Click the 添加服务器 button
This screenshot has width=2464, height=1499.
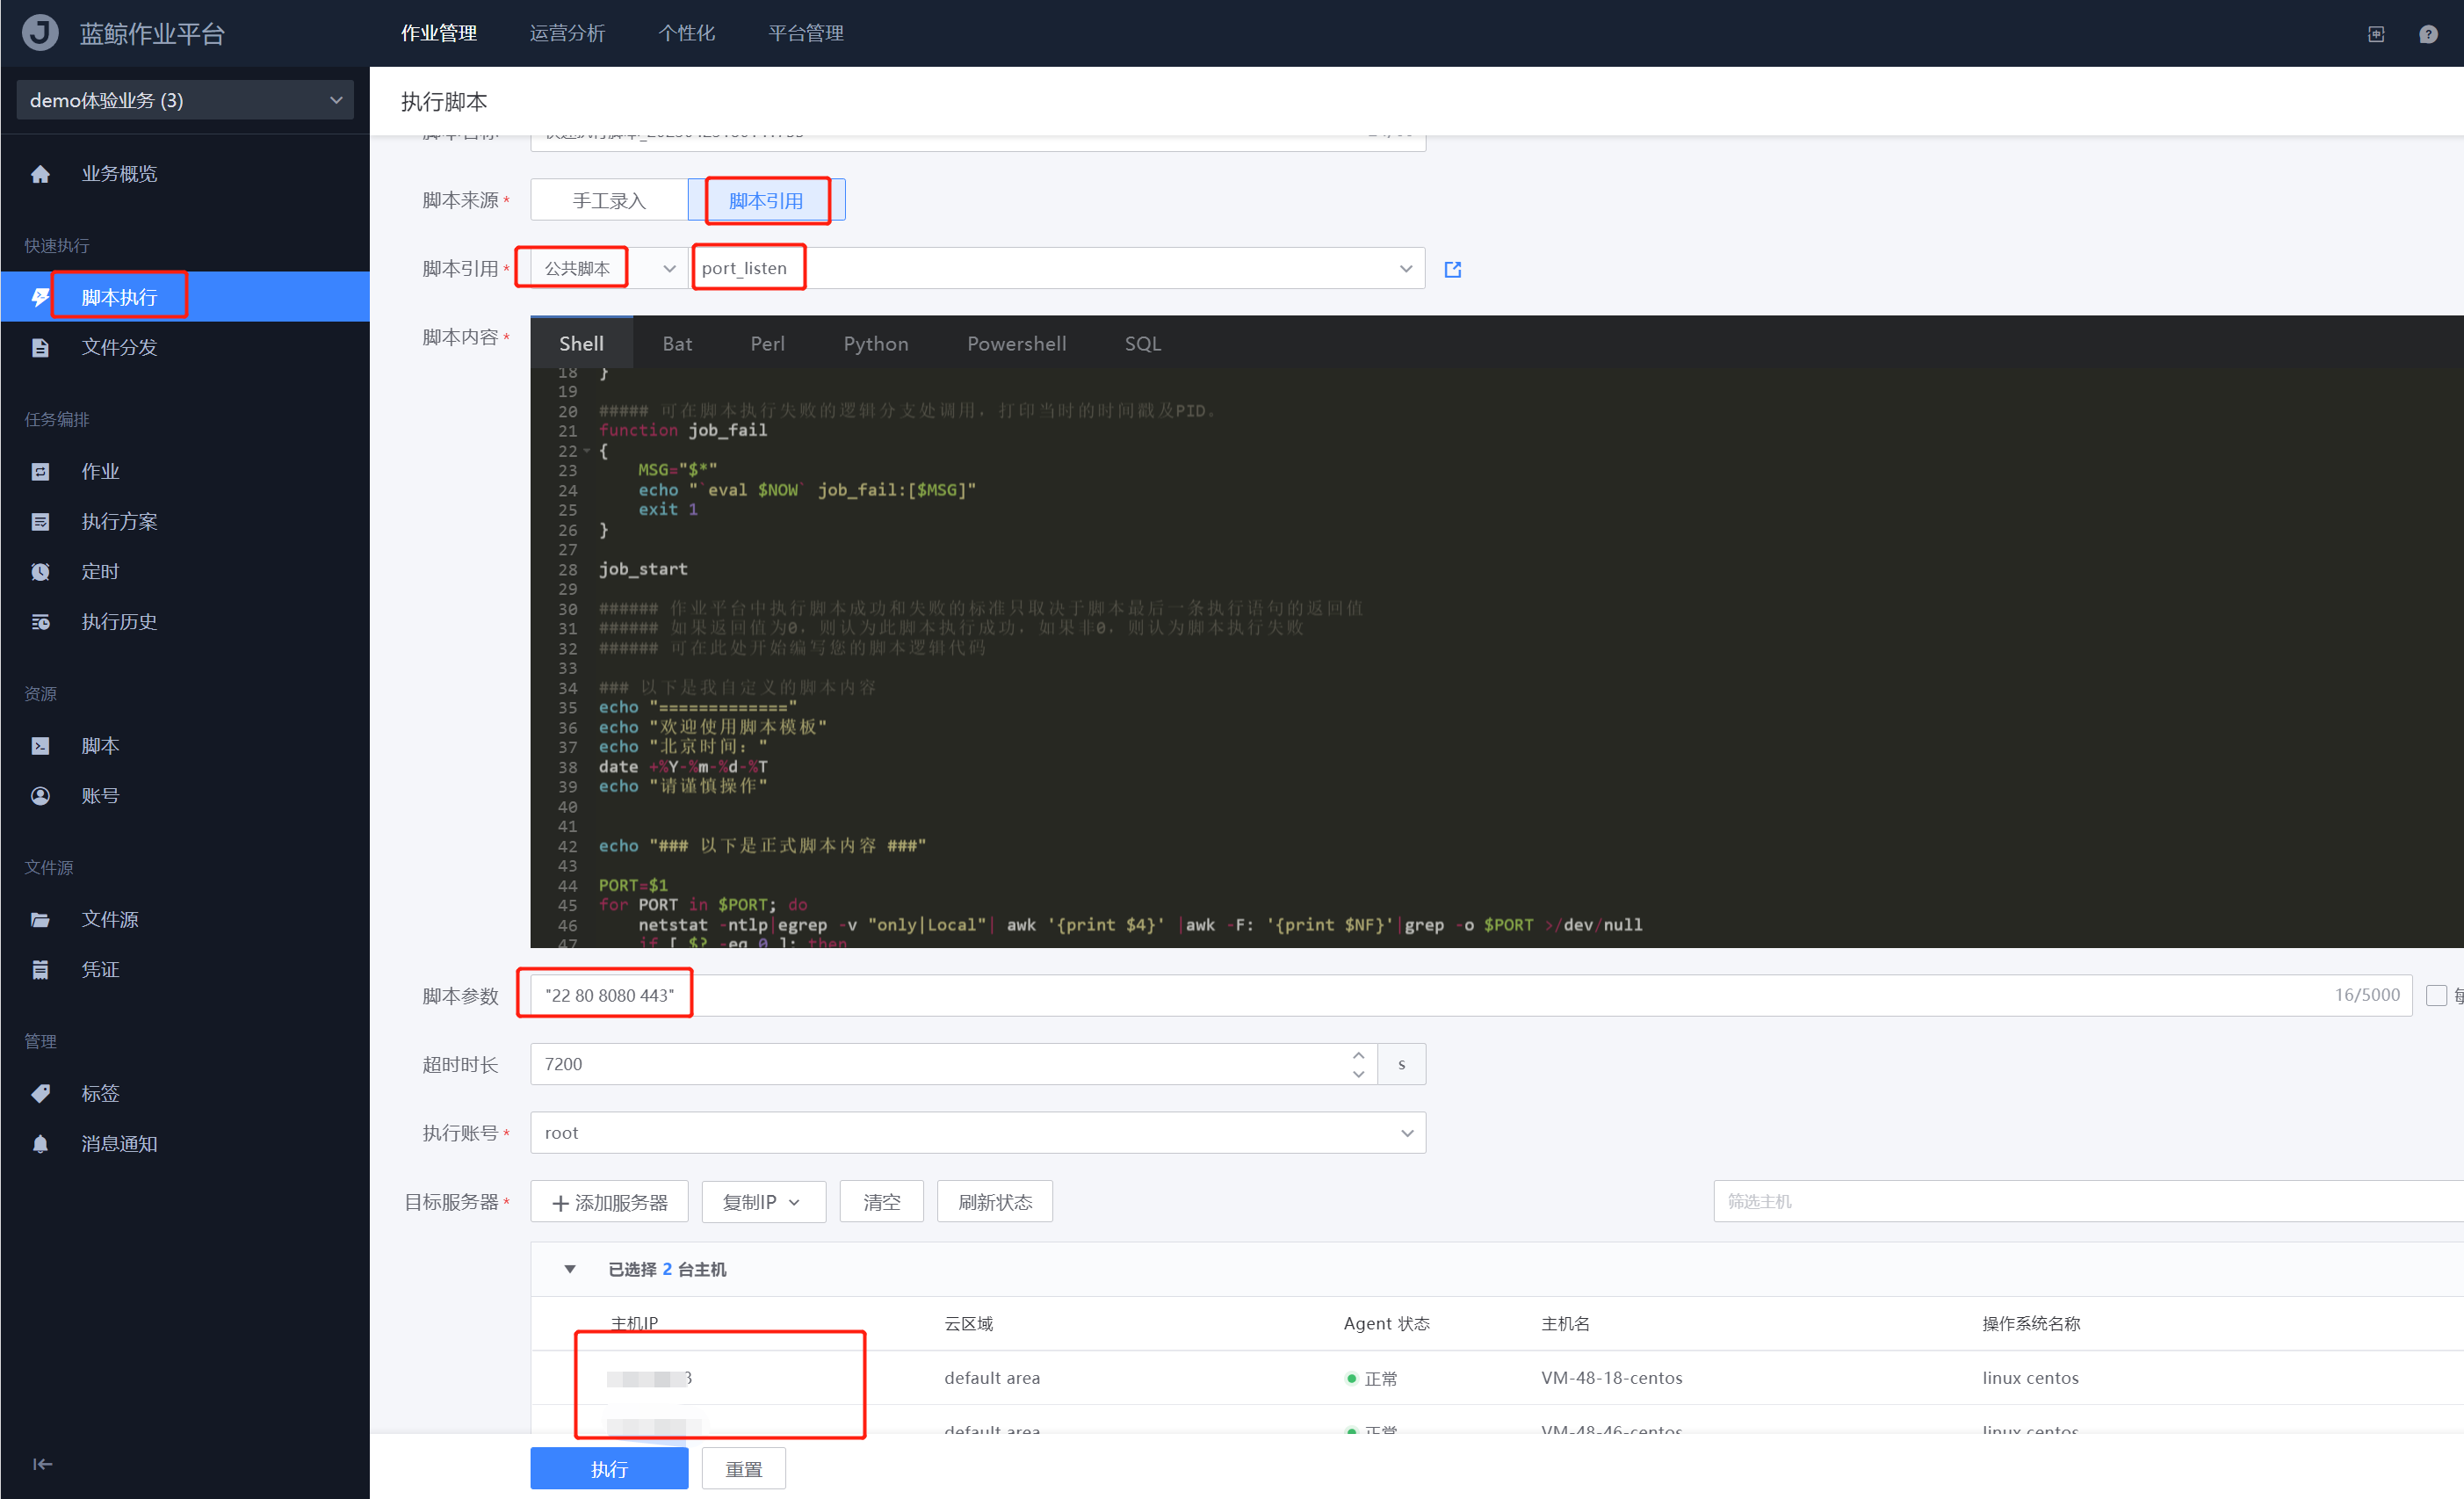609,1202
